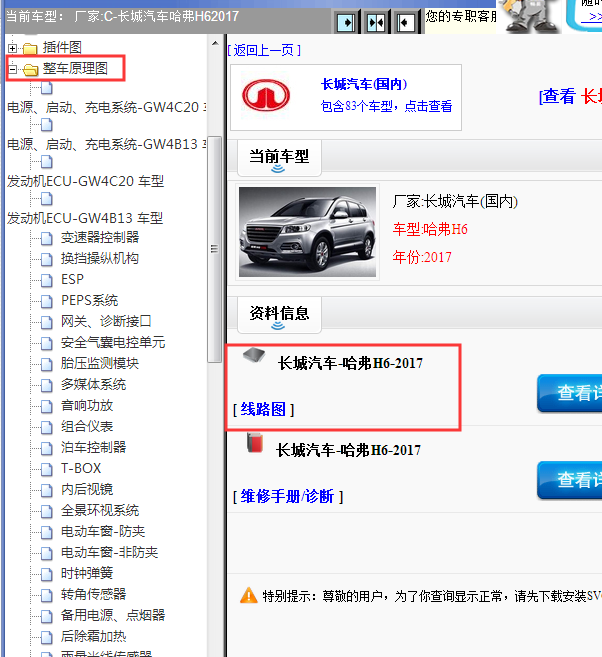Click the document icon beside 变速器控制器

tap(47, 238)
